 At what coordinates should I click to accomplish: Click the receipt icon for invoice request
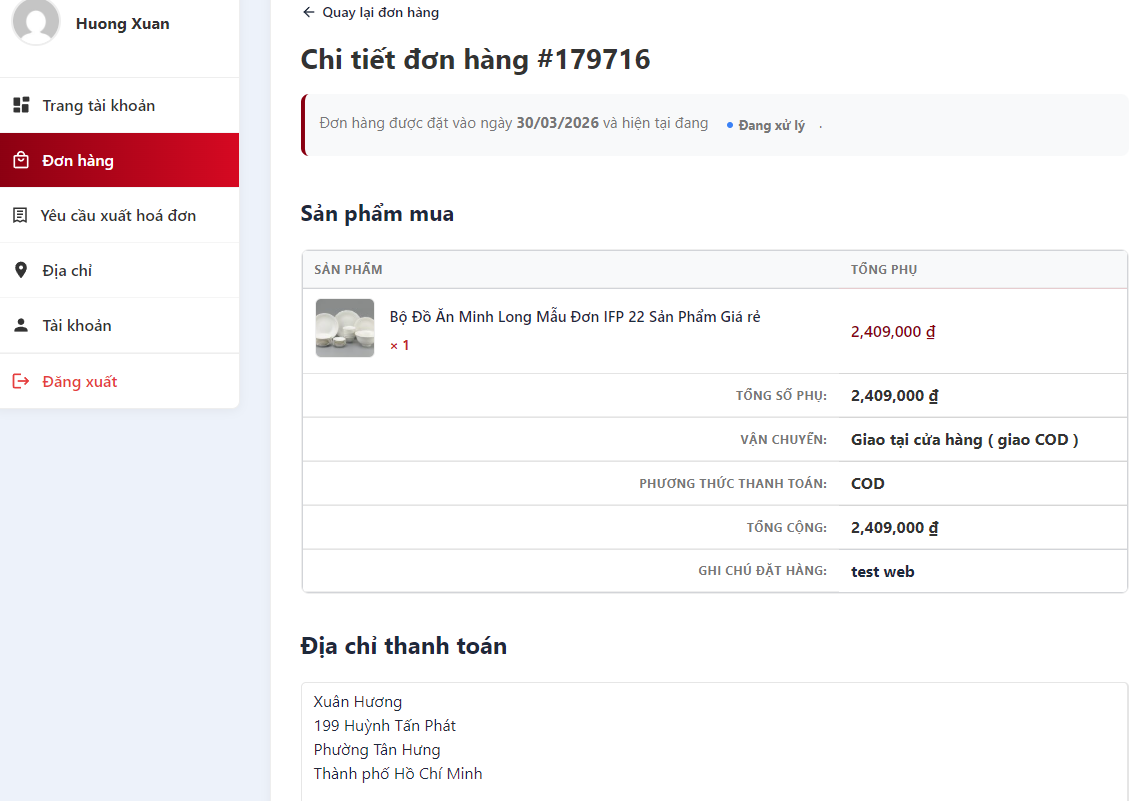(x=20, y=215)
